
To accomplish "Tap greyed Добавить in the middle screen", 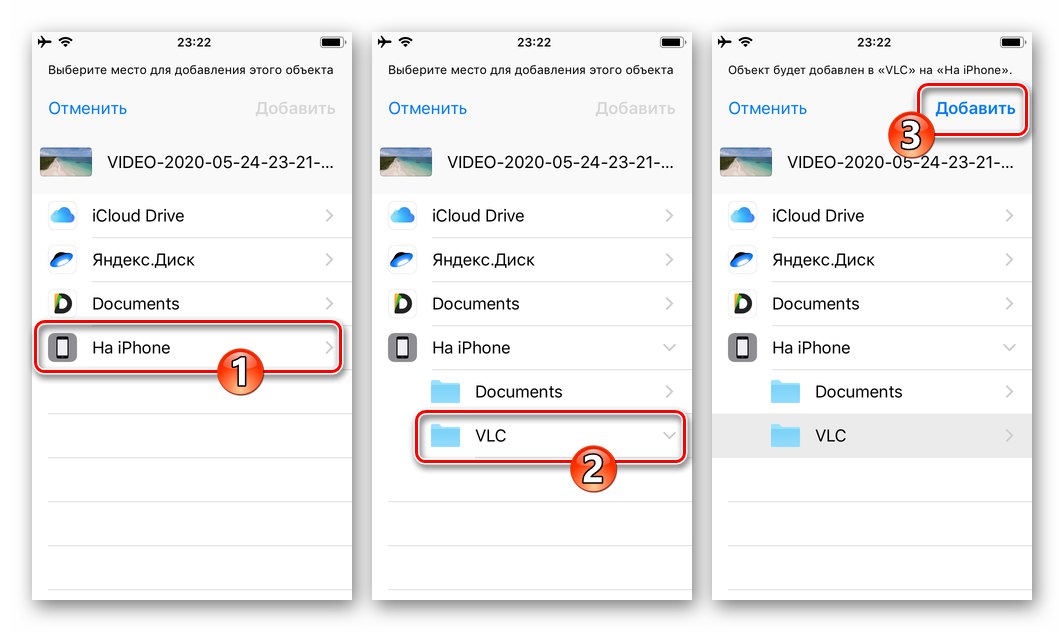I will click(635, 109).
